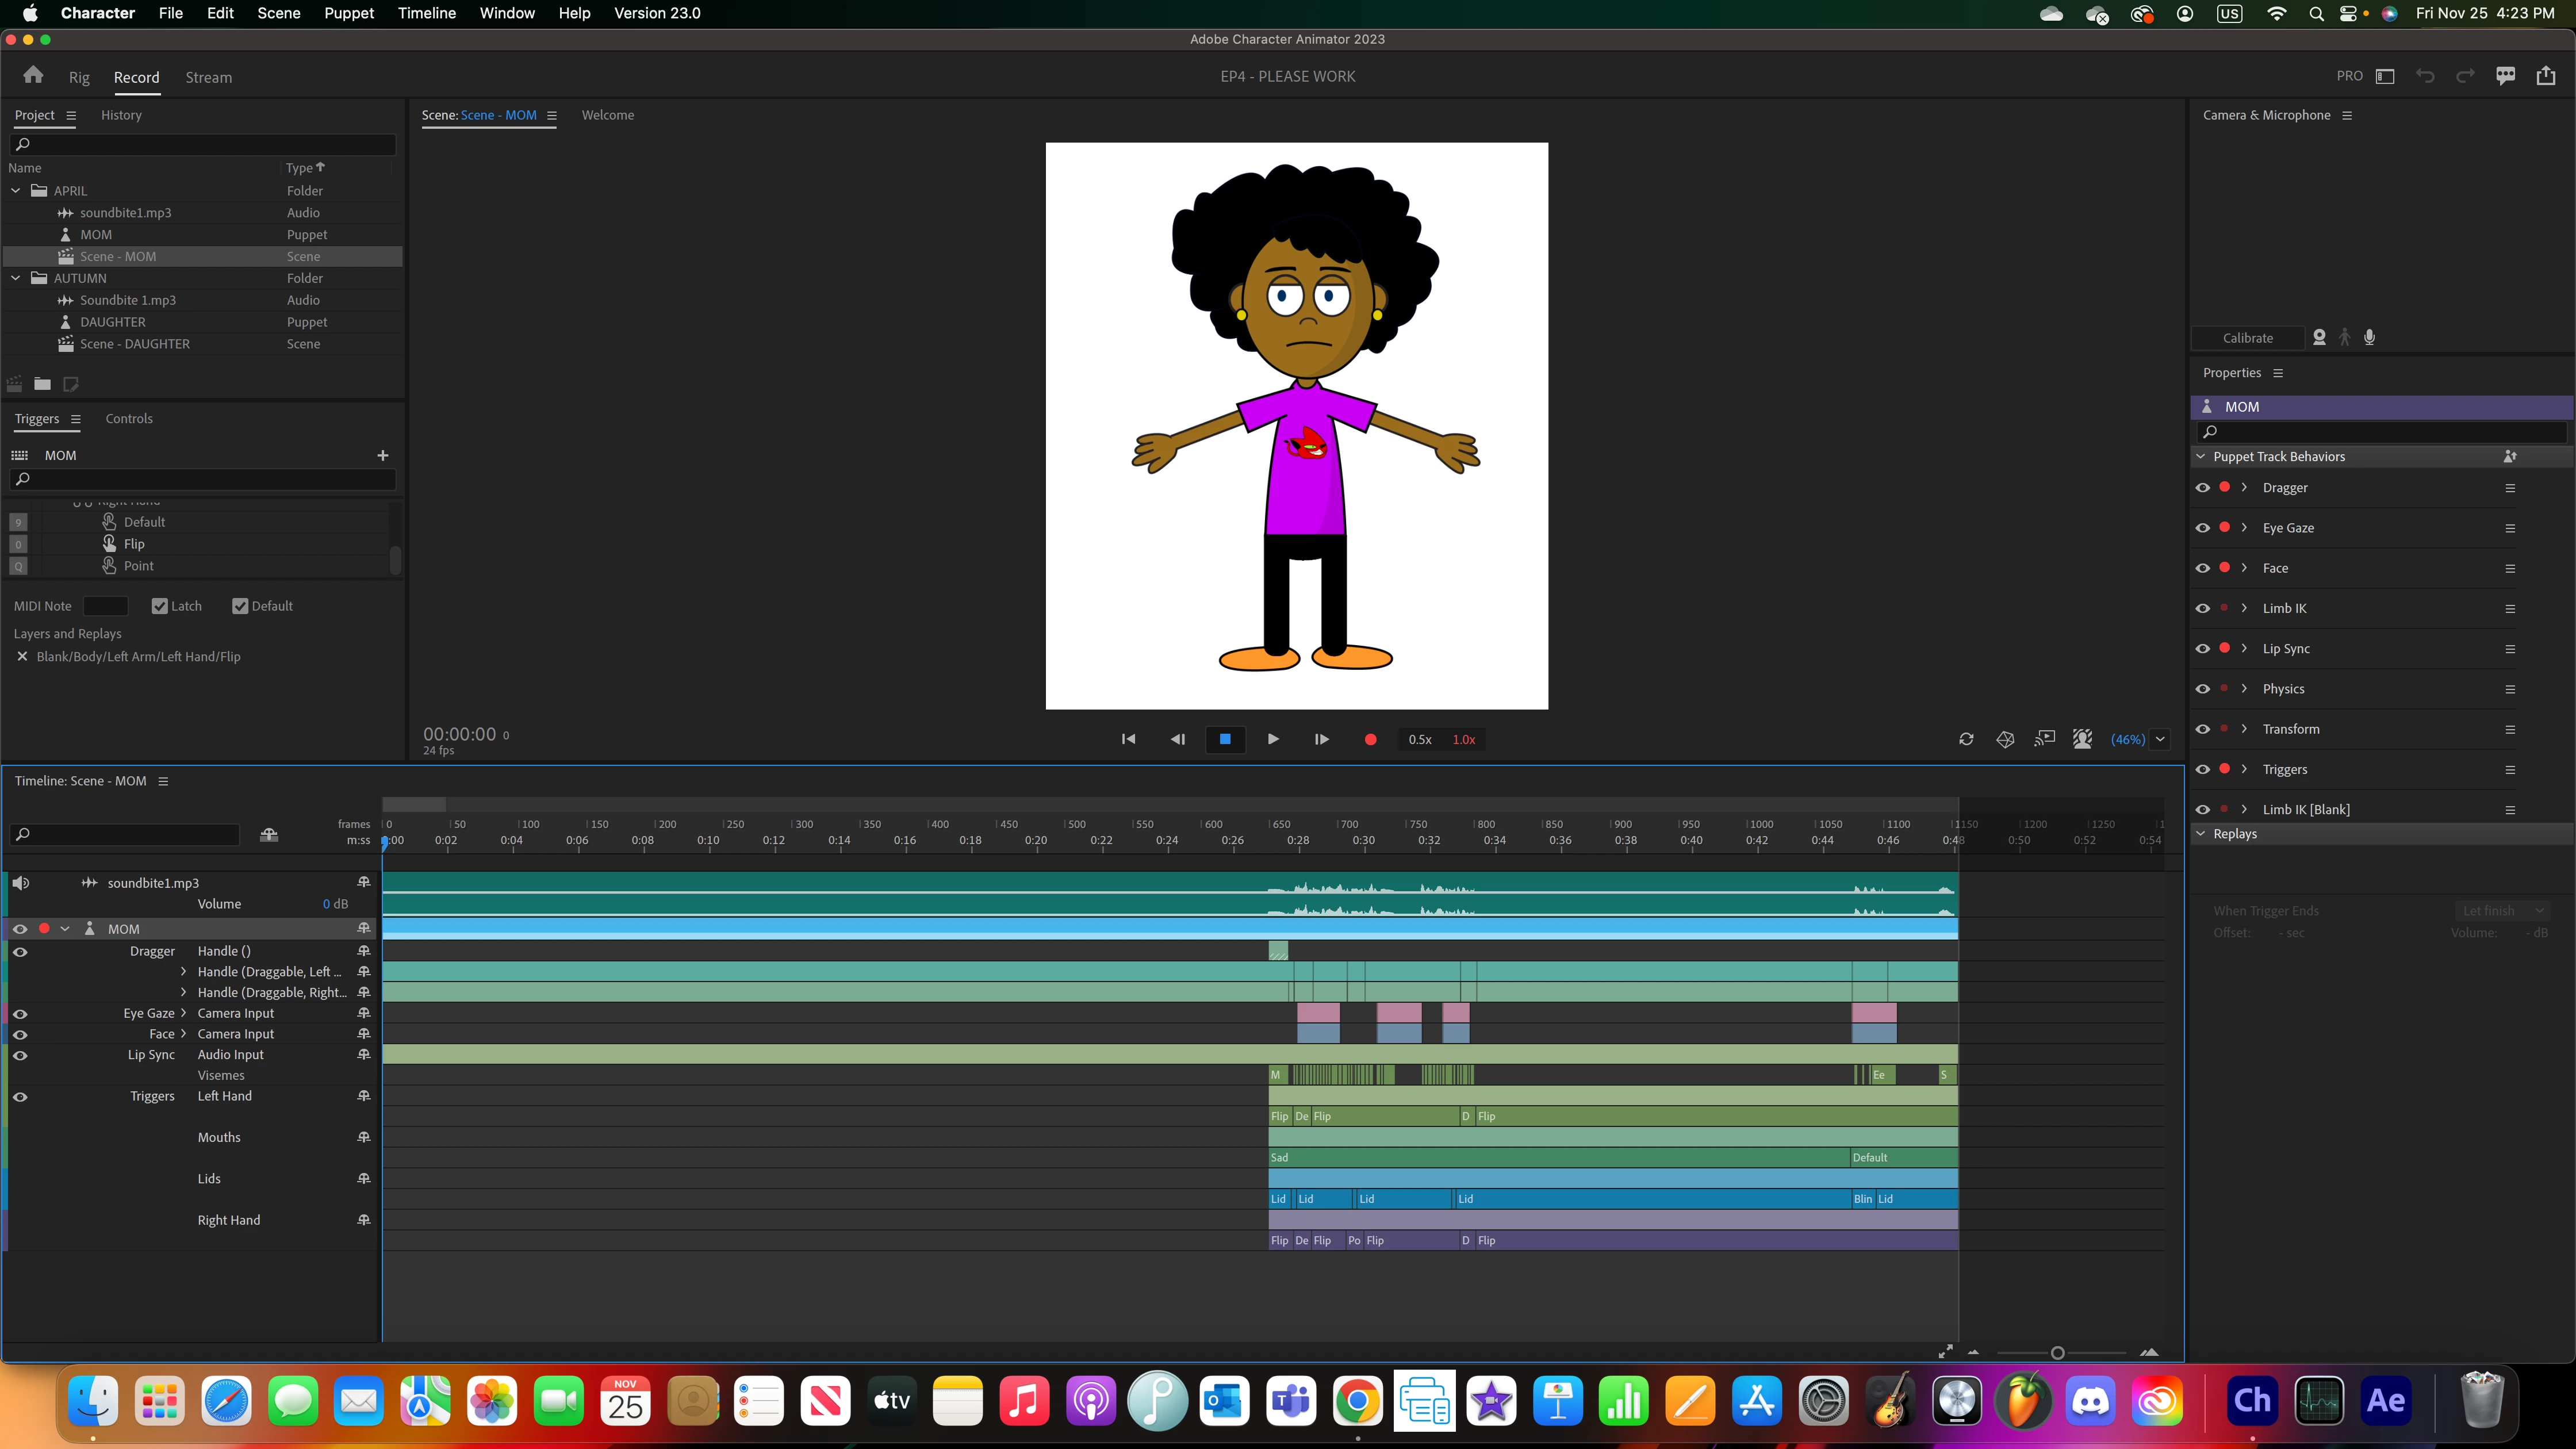The image size is (2576, 1449).
Task: Hide the Dragger behavior with eye icon
Action: tap(2202, 488)
